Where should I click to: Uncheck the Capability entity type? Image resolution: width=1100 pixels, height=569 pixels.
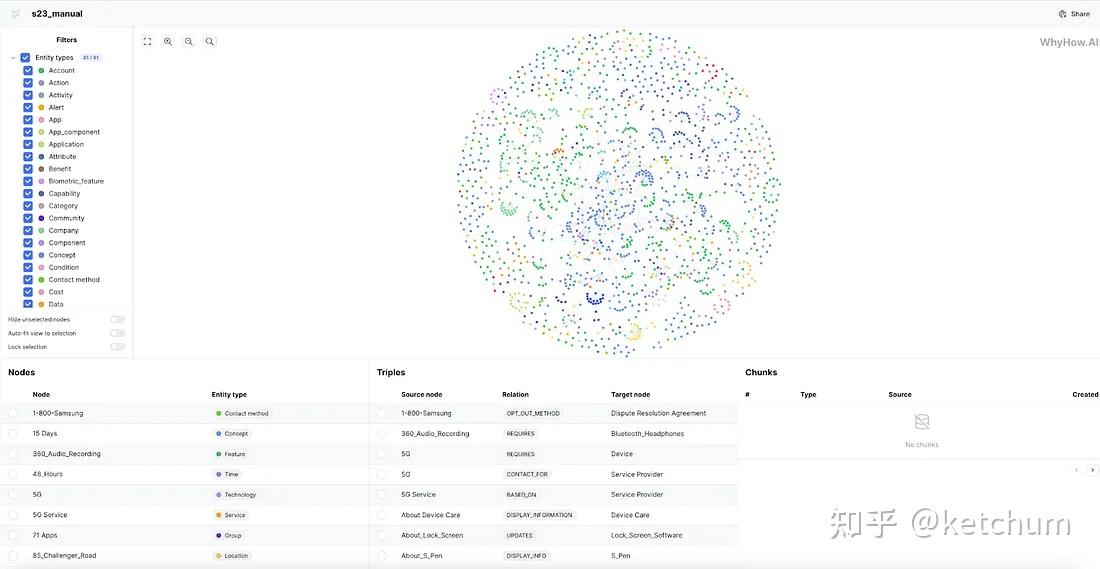click(28, 193)
